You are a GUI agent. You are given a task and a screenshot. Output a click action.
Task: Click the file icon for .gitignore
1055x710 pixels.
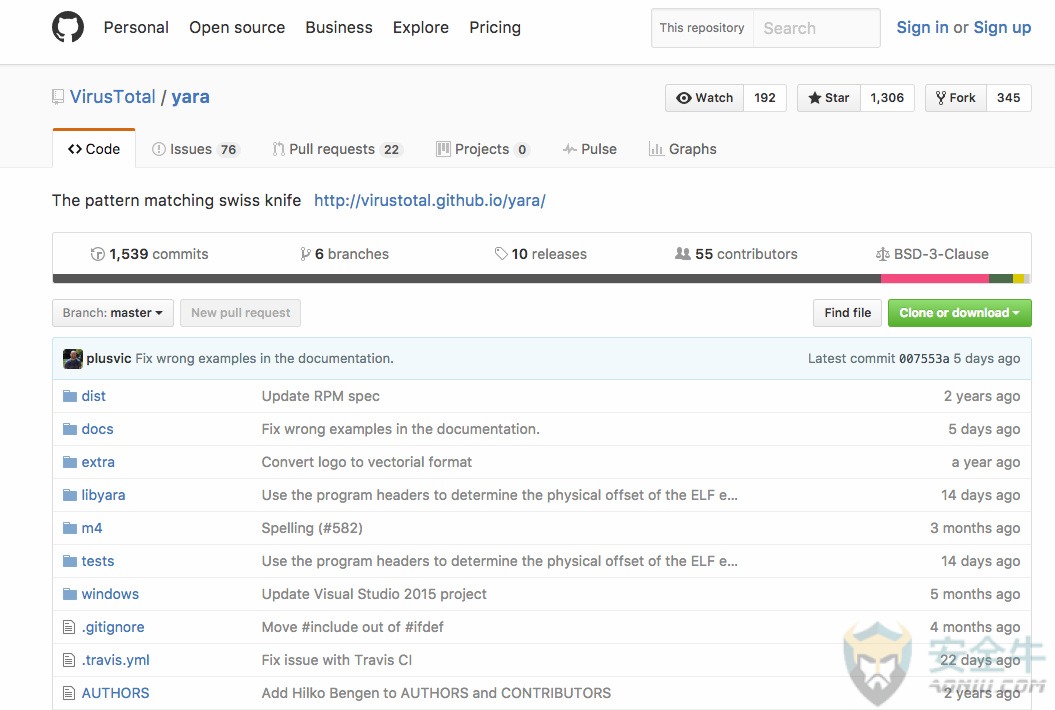pos(69,627)
